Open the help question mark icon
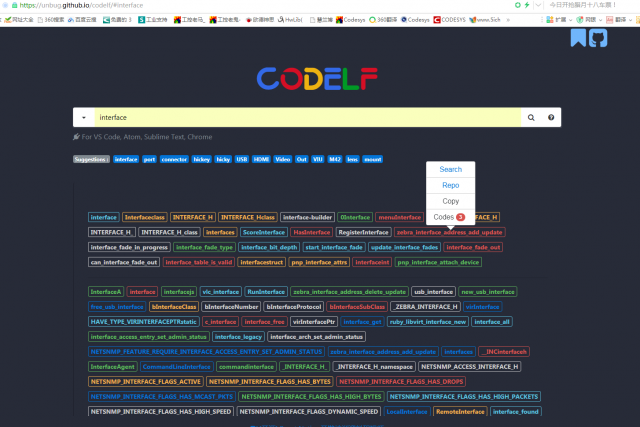The width and height of the screenshot is (640, 427). [x=551, y=117]
